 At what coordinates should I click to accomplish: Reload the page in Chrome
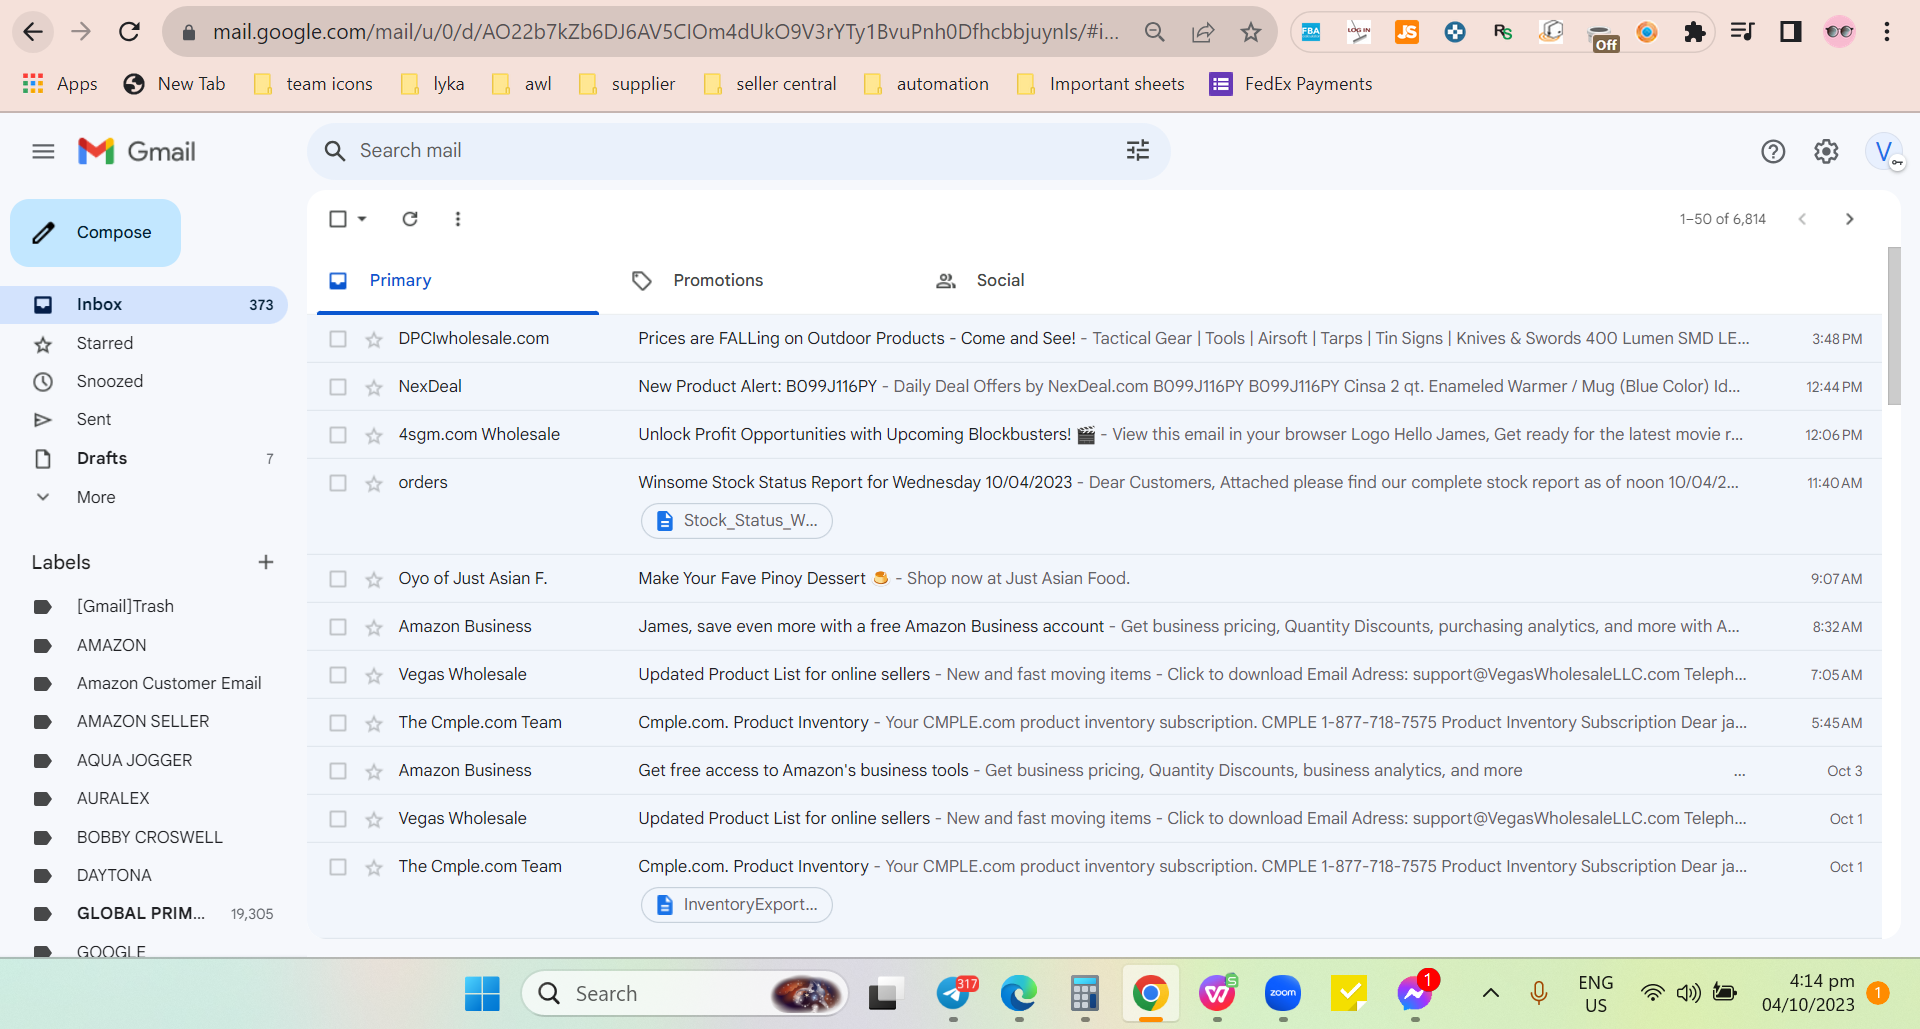point(129,32)
